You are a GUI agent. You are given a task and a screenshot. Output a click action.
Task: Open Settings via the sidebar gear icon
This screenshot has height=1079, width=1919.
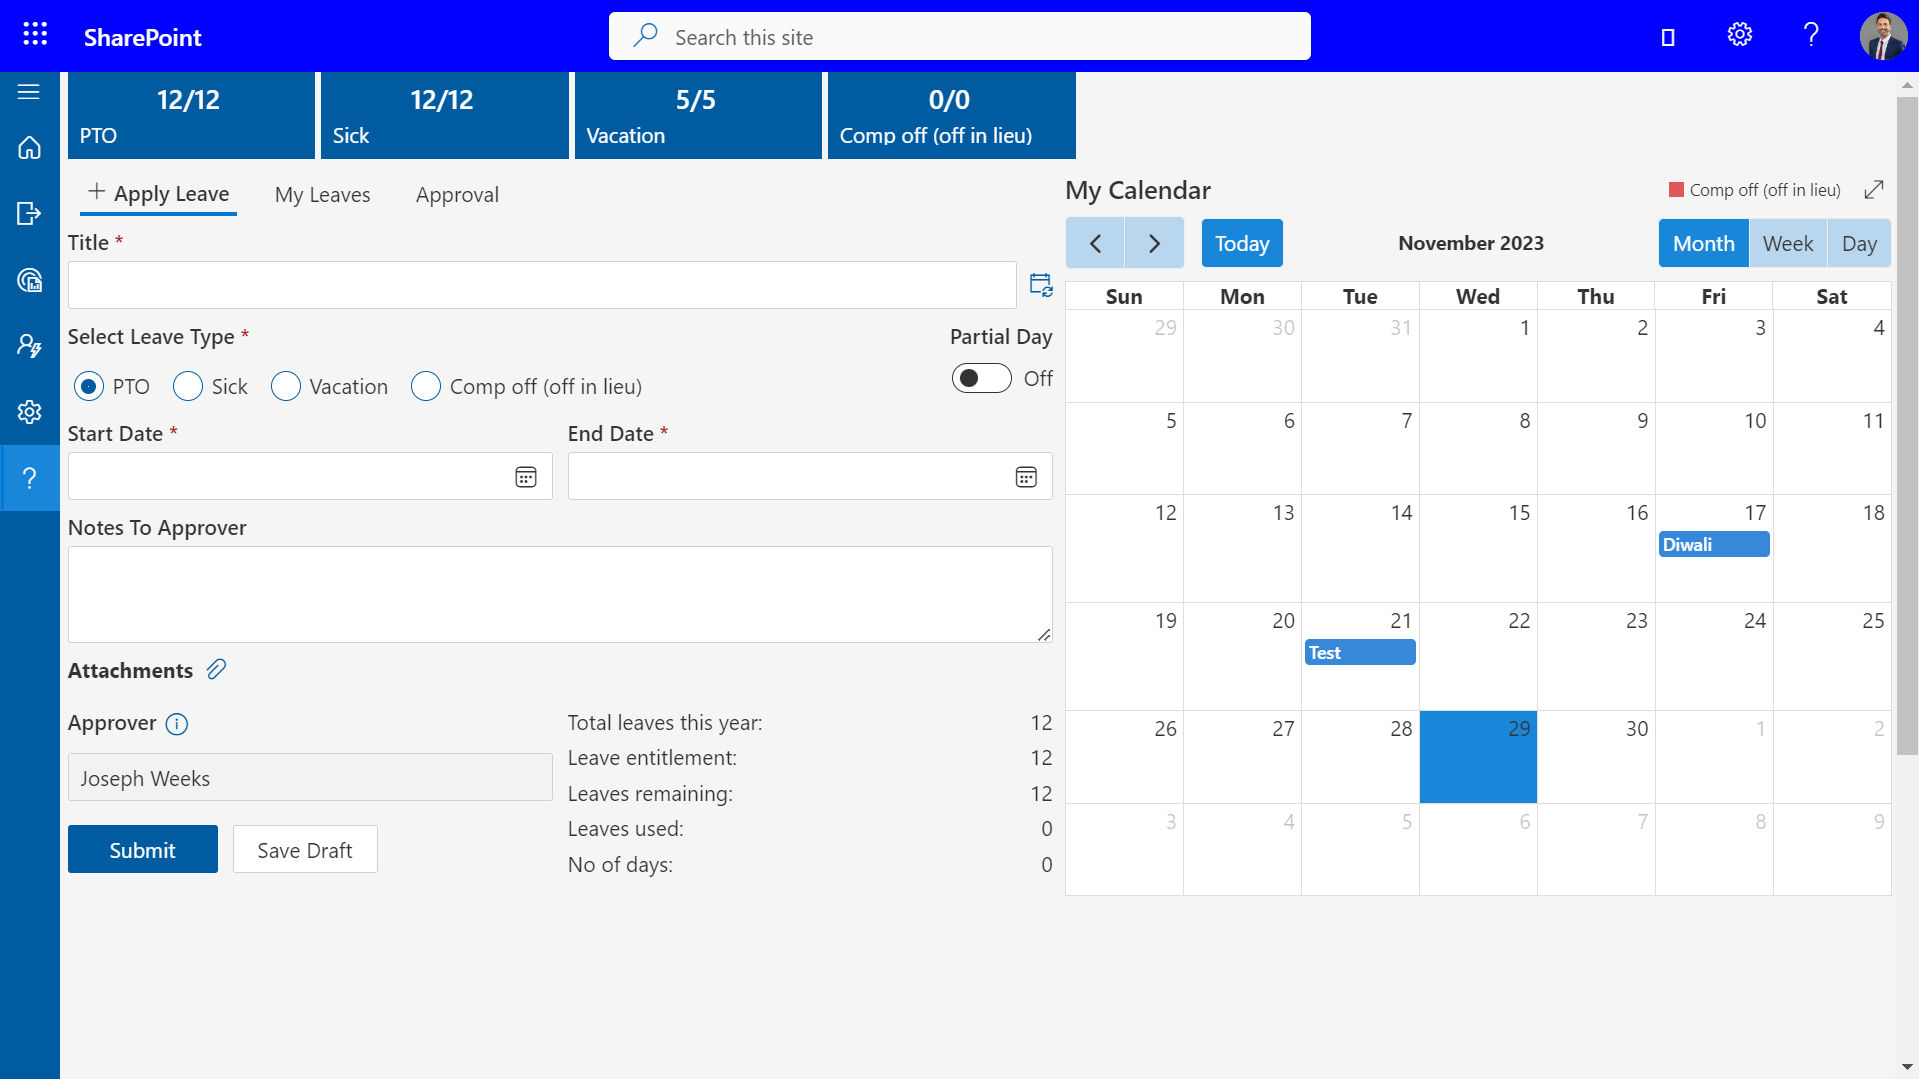click(x=29, y=411)
